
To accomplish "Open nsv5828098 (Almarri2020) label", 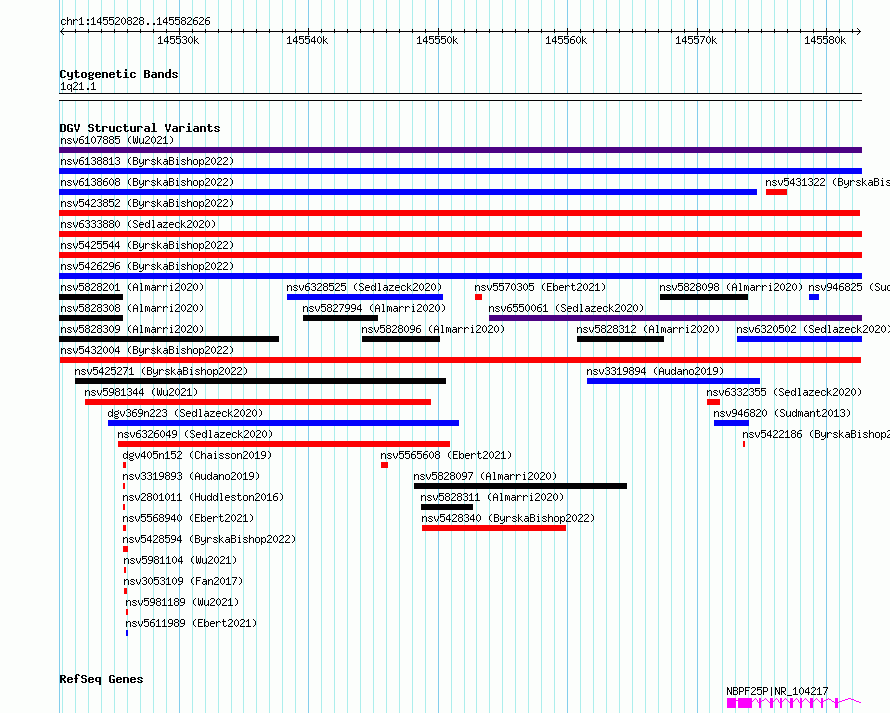I will (731, 287).
